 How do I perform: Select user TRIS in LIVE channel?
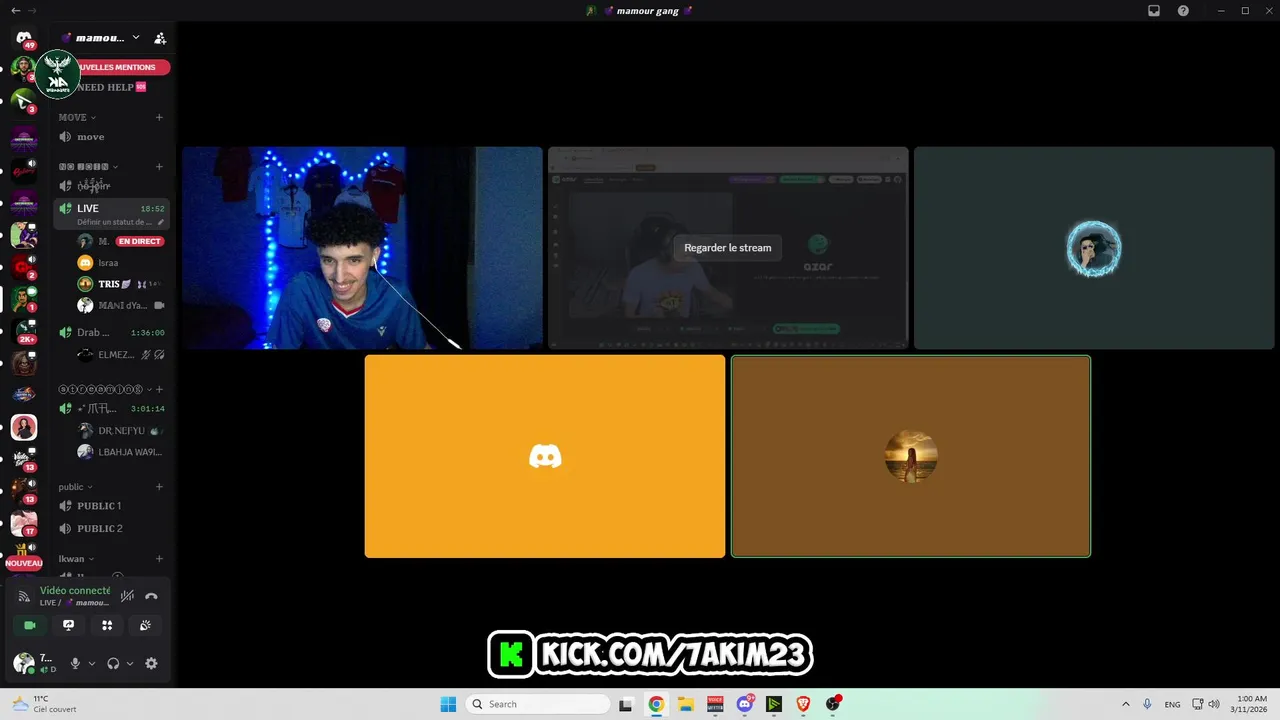(x=121, y=284)
